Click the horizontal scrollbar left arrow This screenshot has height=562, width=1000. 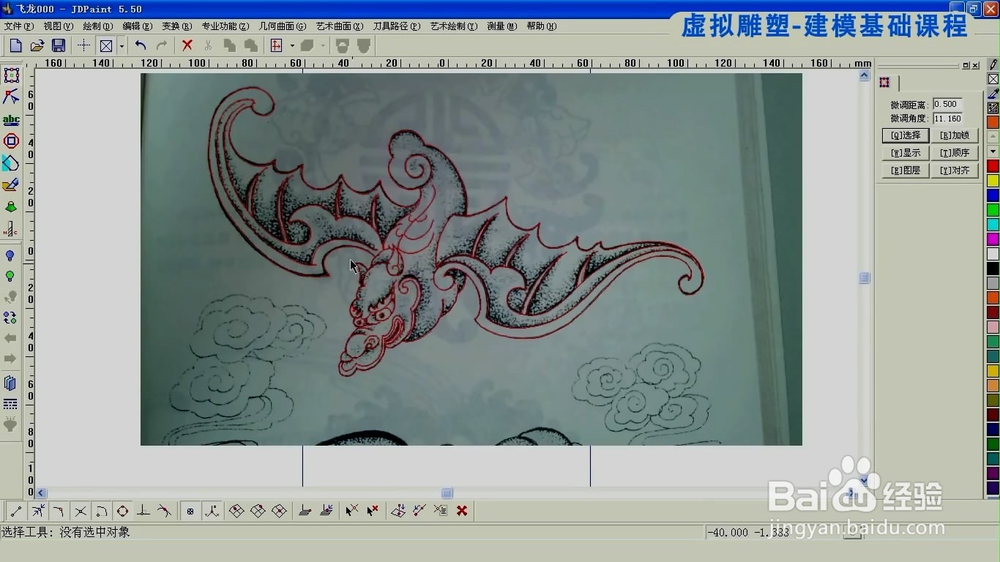[41, 492]
